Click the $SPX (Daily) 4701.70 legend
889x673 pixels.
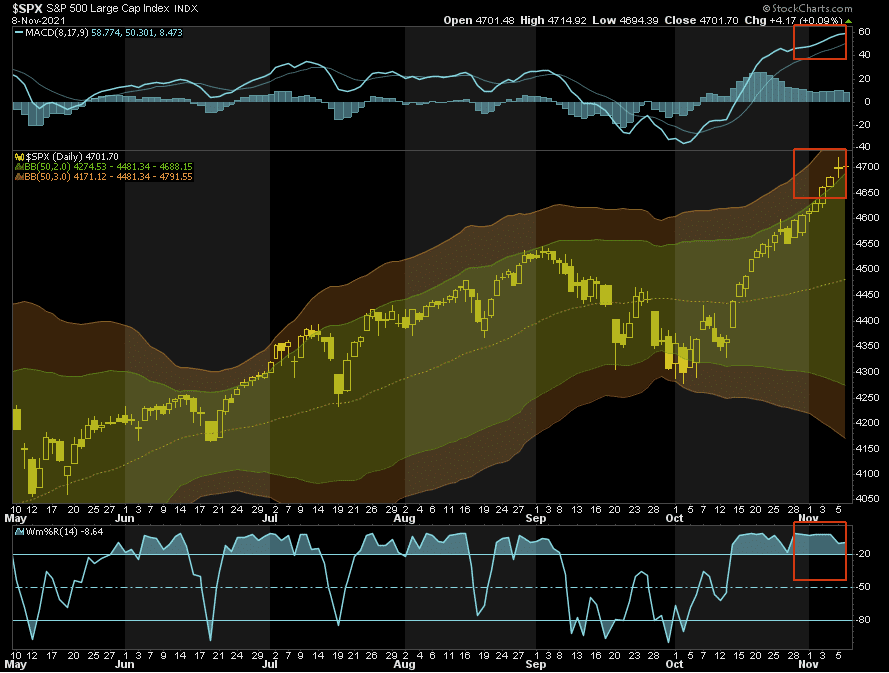point(72,156)
